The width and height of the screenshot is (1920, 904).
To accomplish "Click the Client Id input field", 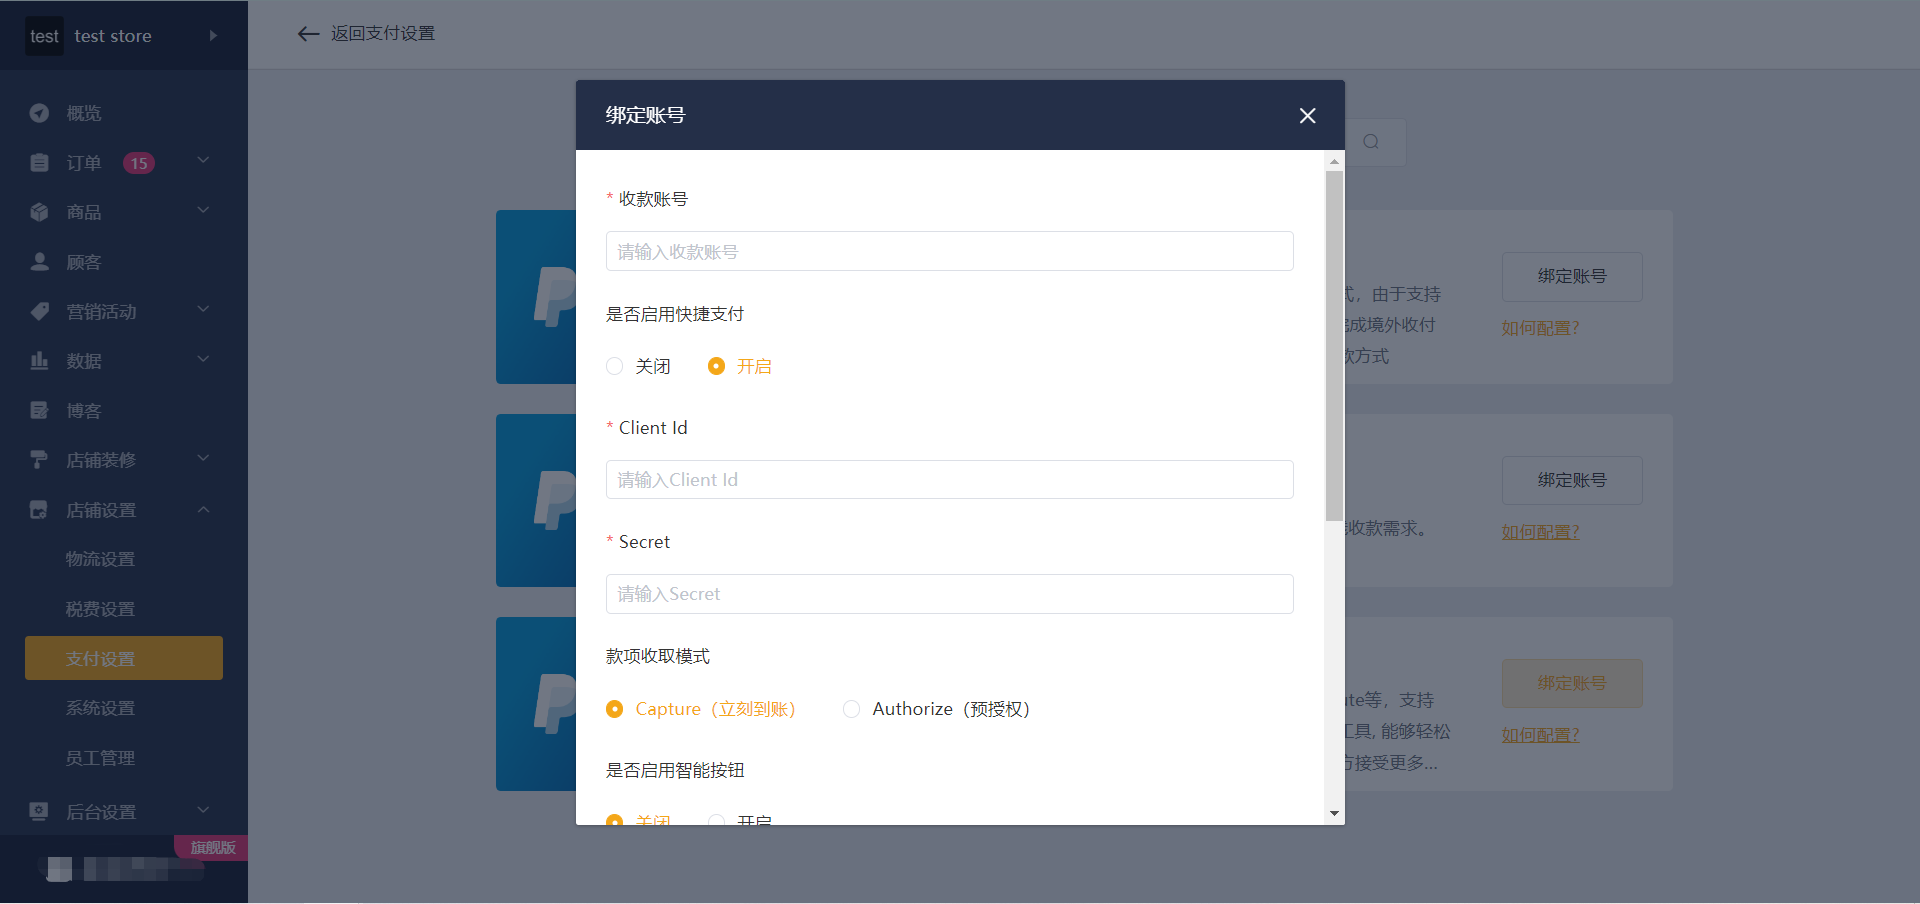I will (950, 480).
